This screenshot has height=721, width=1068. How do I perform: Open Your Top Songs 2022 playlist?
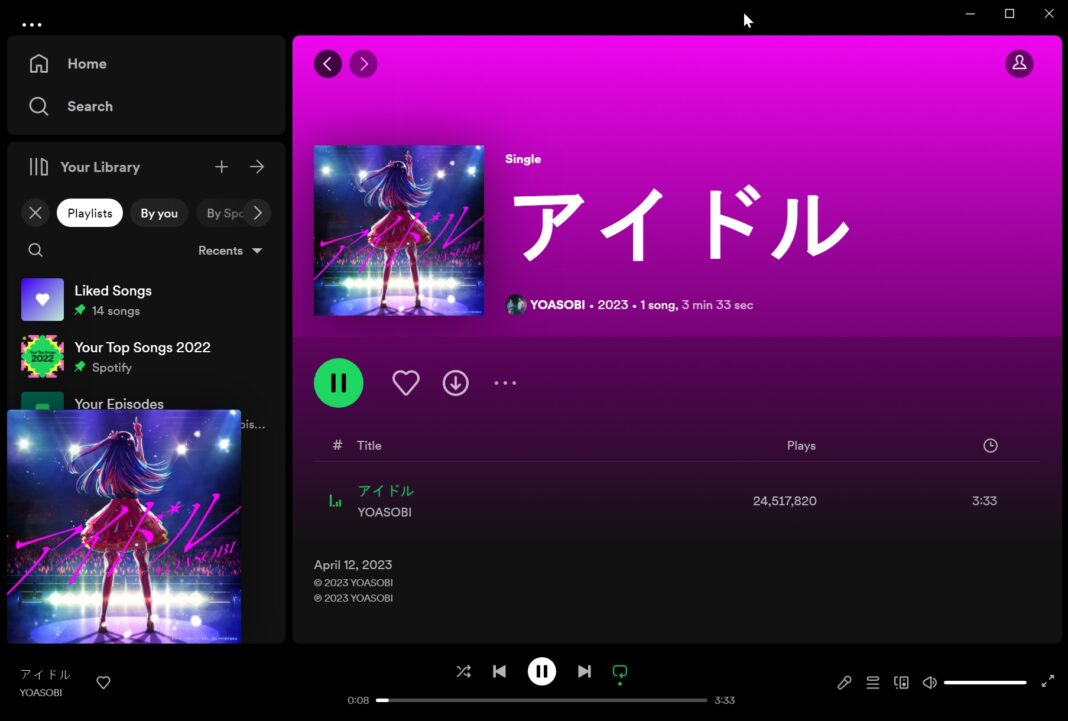click(146, 356)
